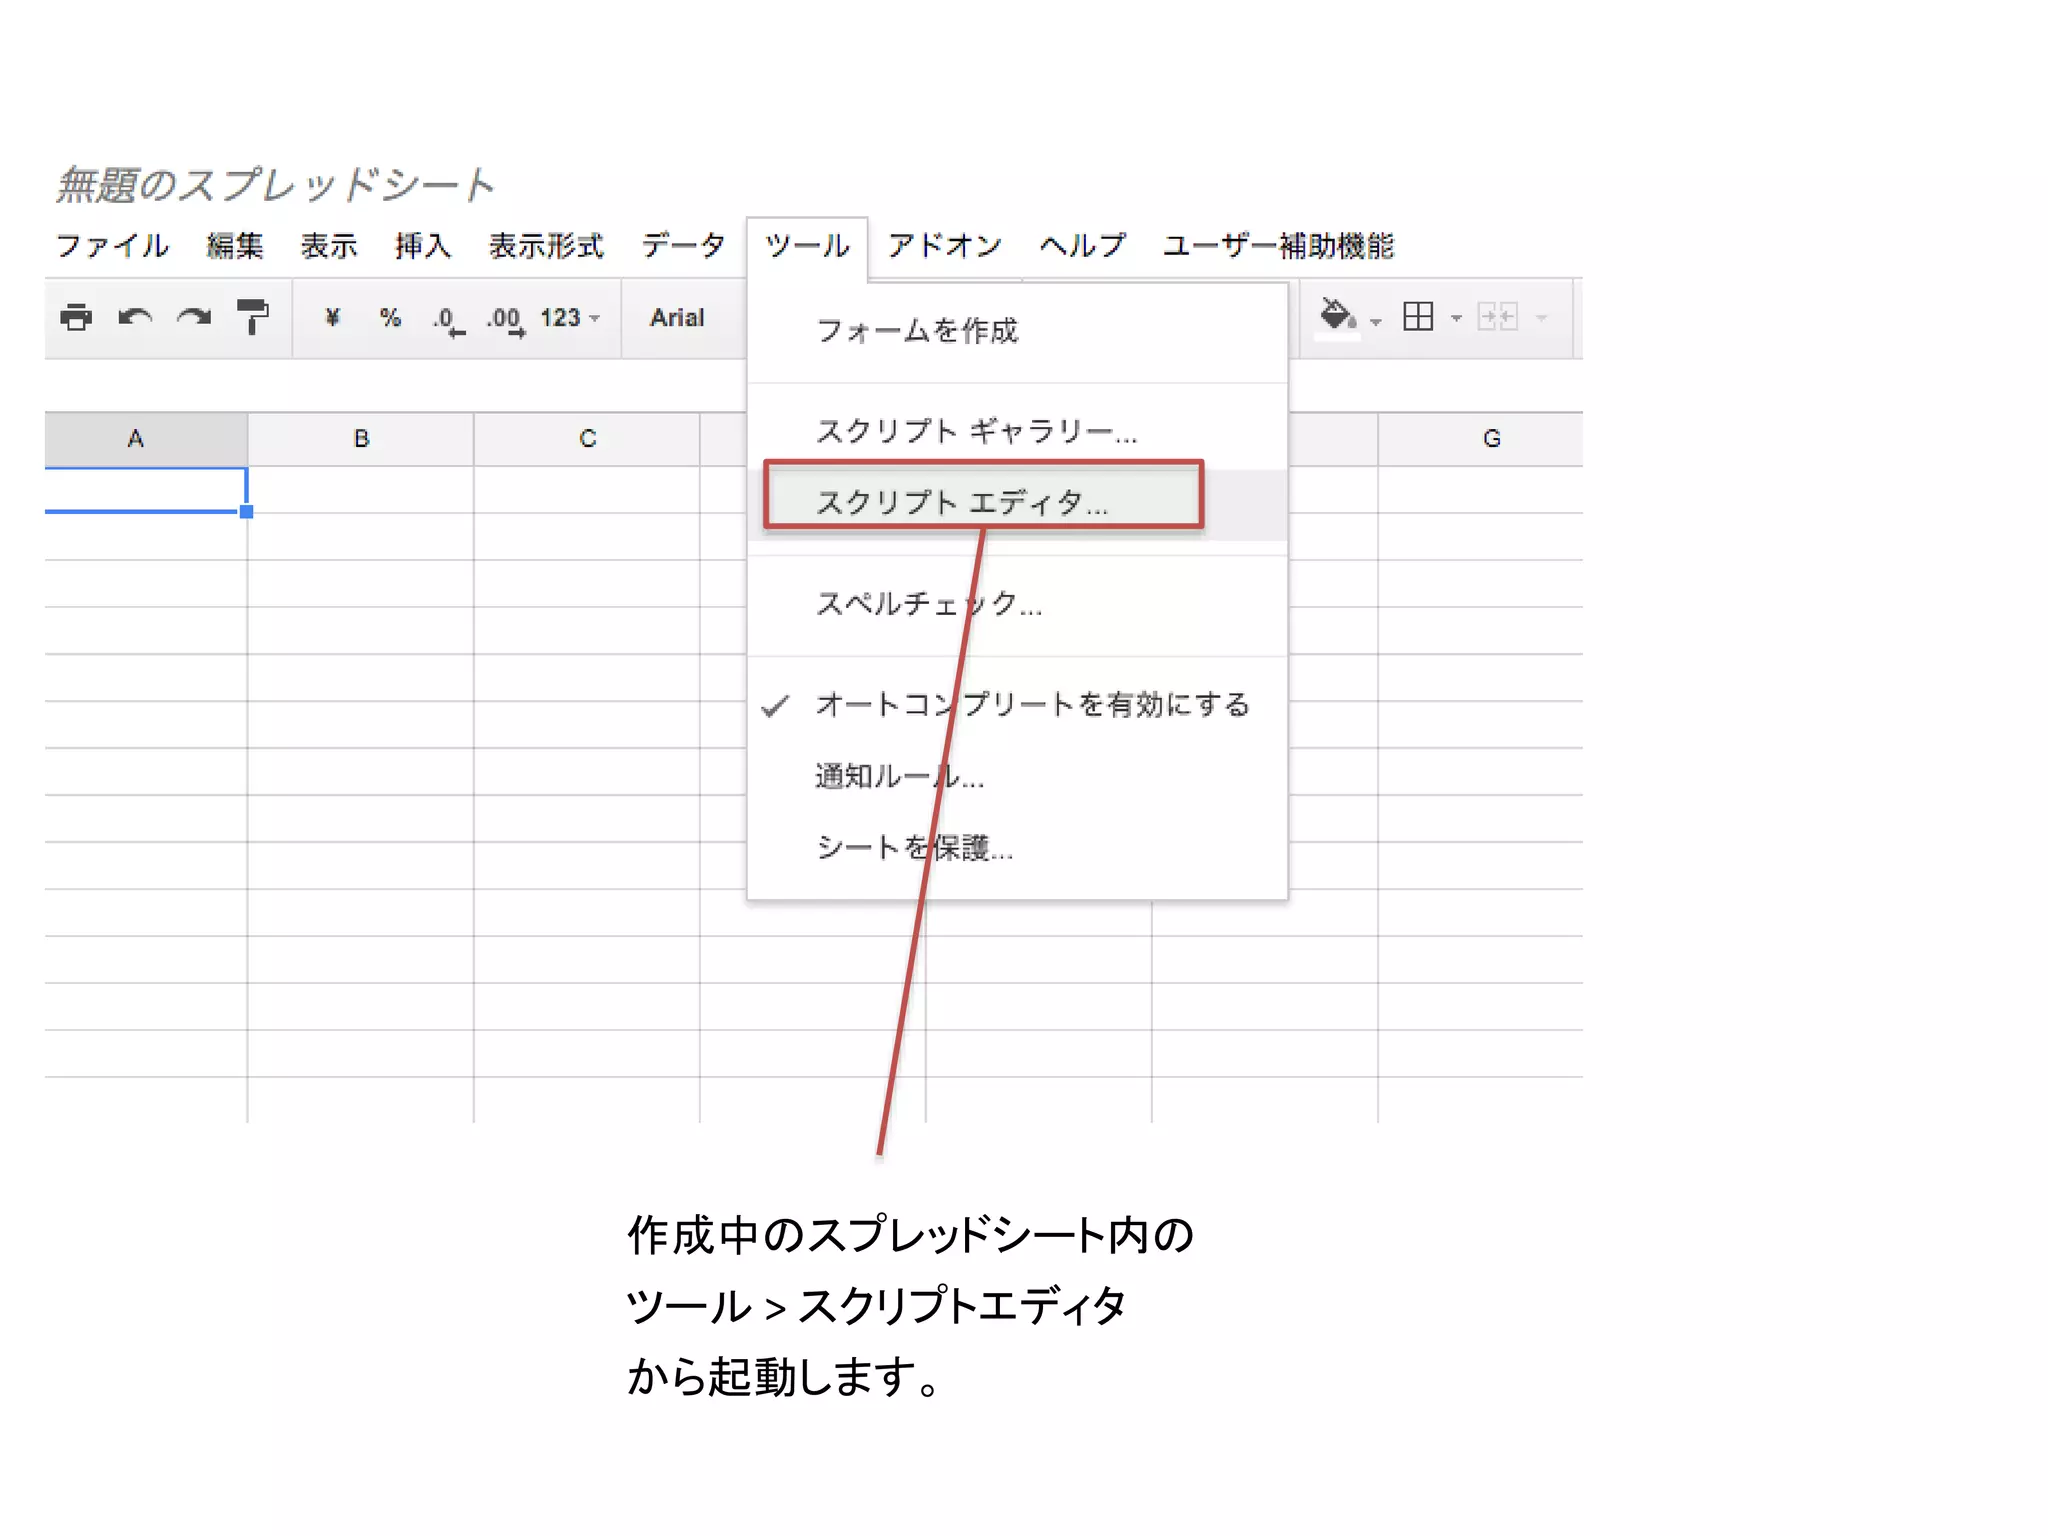2048x1536 pixels.
Task: Format as currency with yen icon
Action: [x=333, y=318]
